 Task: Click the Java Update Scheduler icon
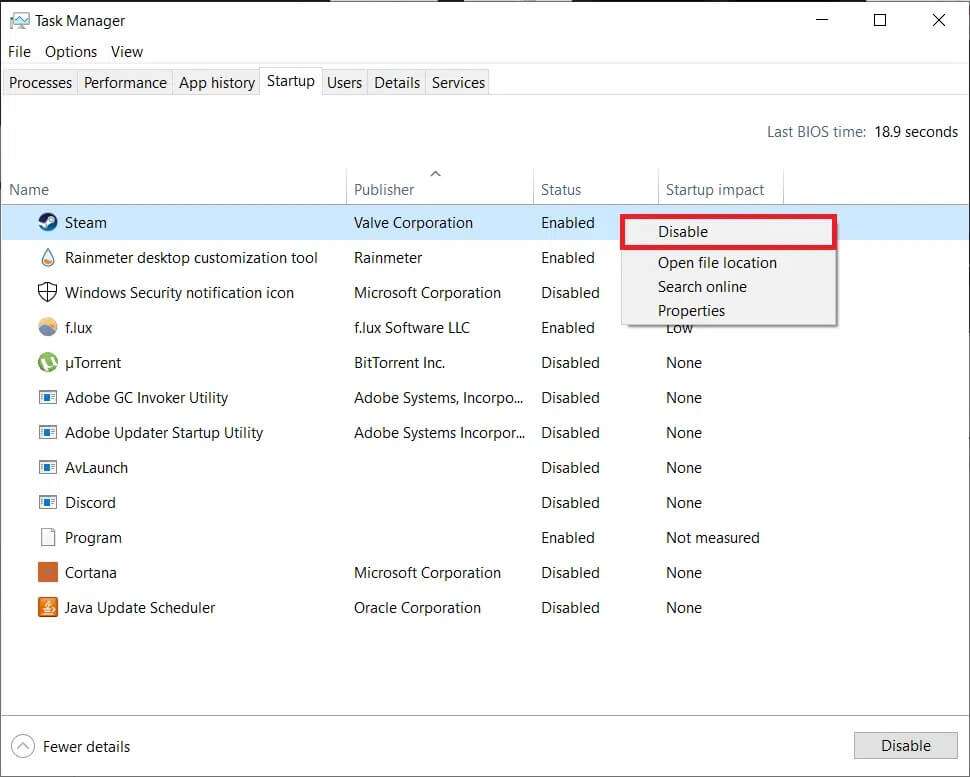[48, 607]
